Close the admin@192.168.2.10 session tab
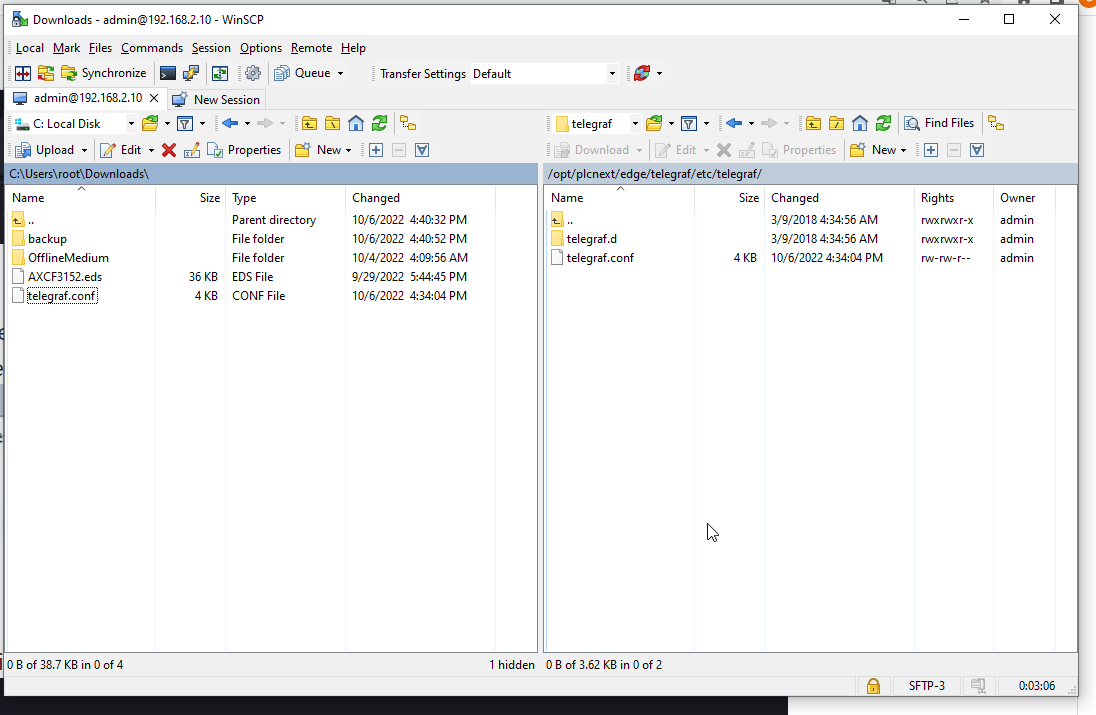1096x715 pixels. pos(154,98)
